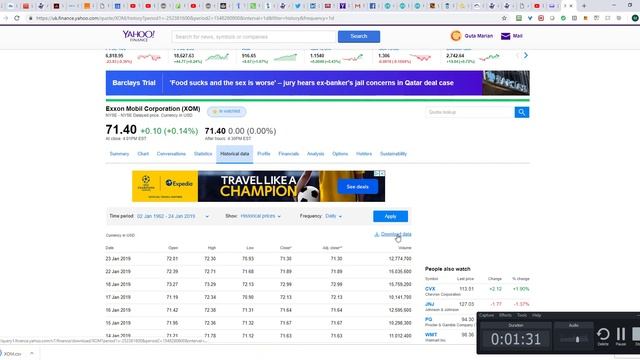Click the 23 Jan 2019 date cell
Screen dimensions: 640x360
tap(118, 259)
